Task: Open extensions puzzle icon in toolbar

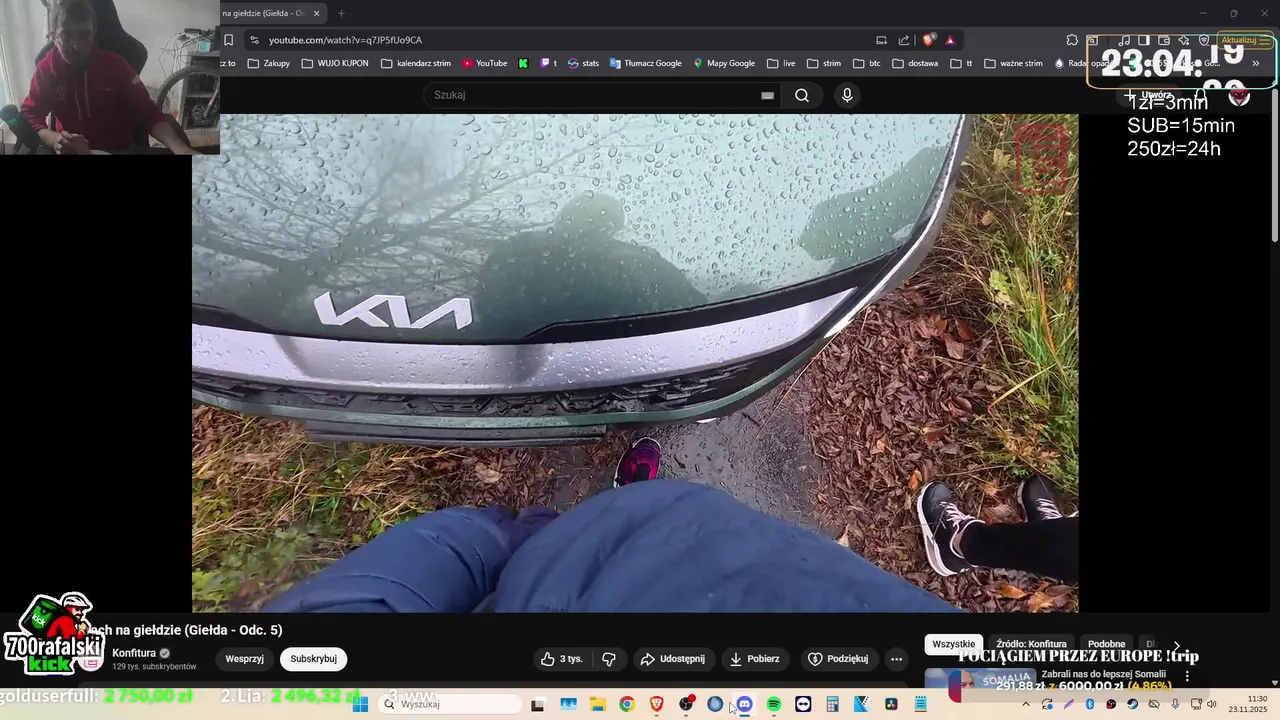Action: point(1072,40)
